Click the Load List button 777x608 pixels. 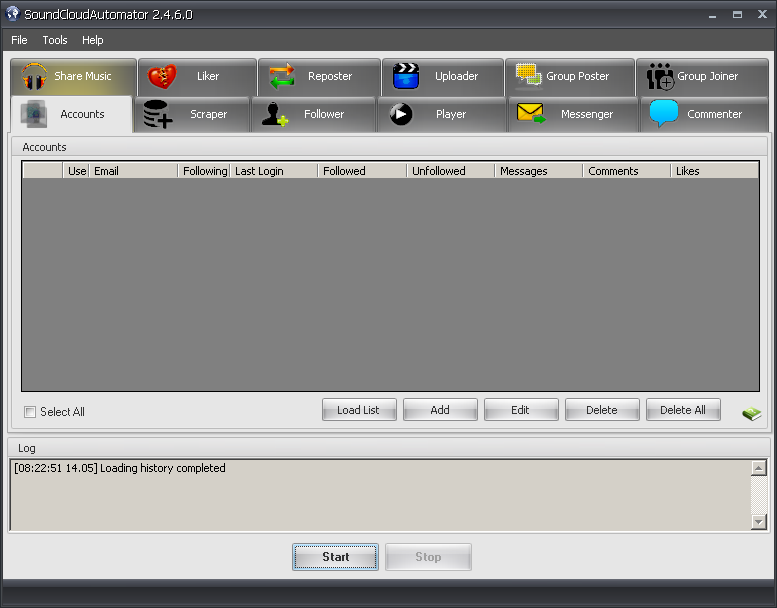click(359, 410)
